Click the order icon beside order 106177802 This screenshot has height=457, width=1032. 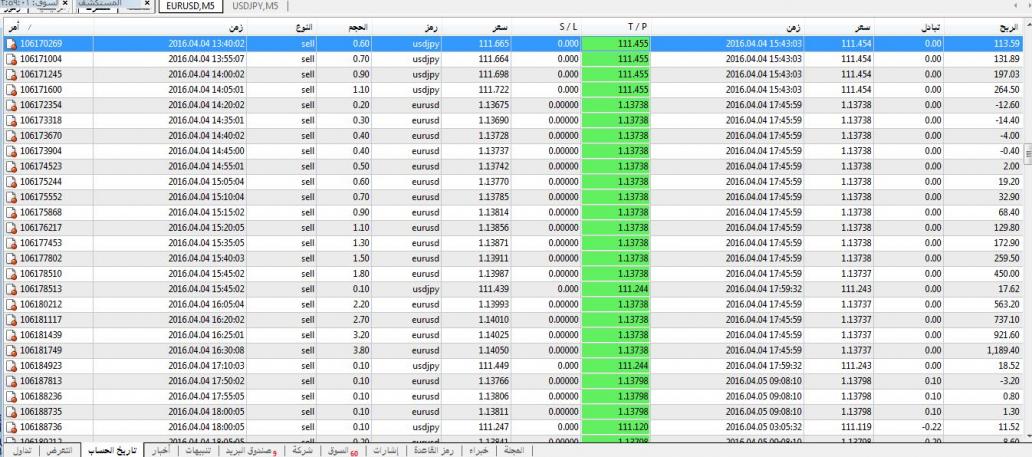point(11,258)
